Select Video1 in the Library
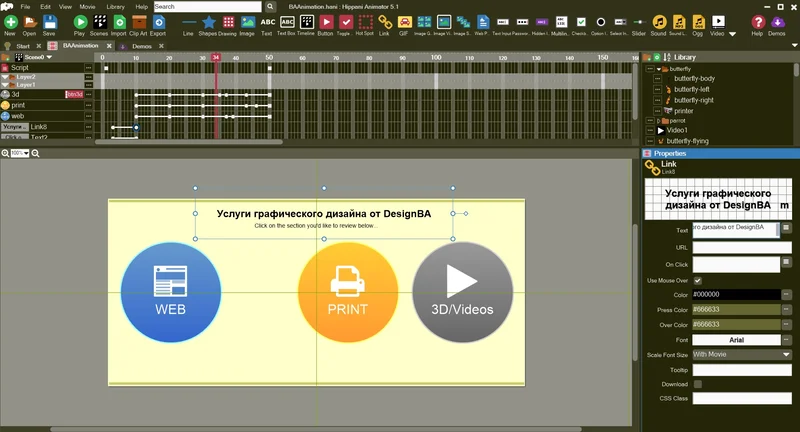The height and width of the screenshot is (432, 800). pos(677,130)
